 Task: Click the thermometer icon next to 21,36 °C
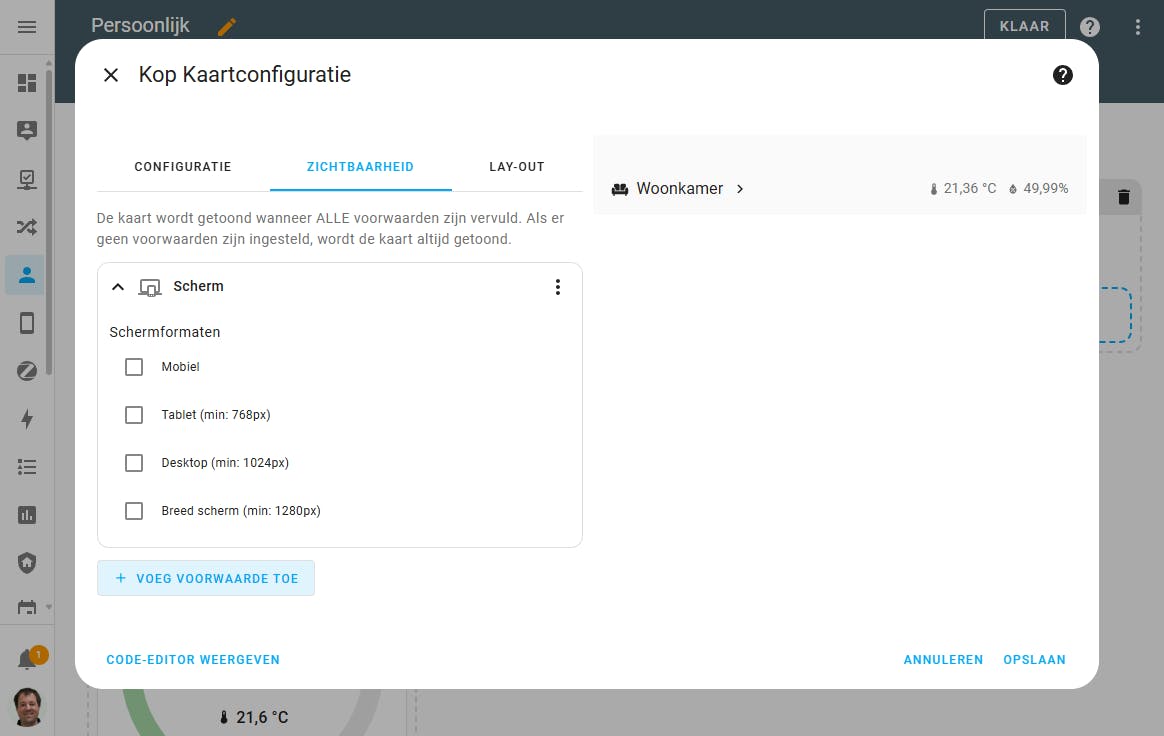click(933, 189)
